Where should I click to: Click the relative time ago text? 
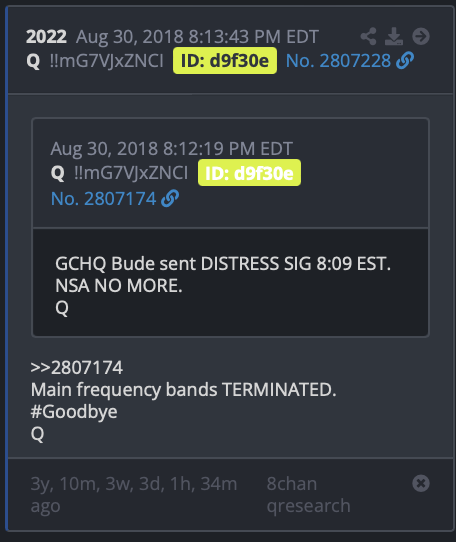click(134, 494)
